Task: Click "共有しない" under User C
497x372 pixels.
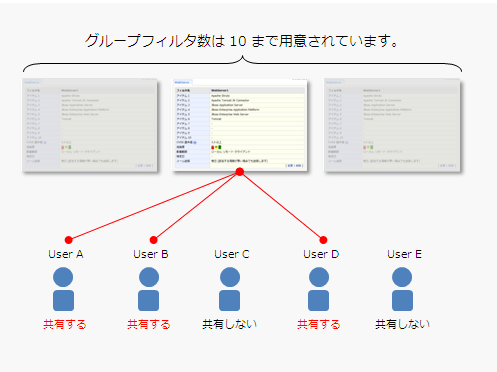Action: click(230, 324)
